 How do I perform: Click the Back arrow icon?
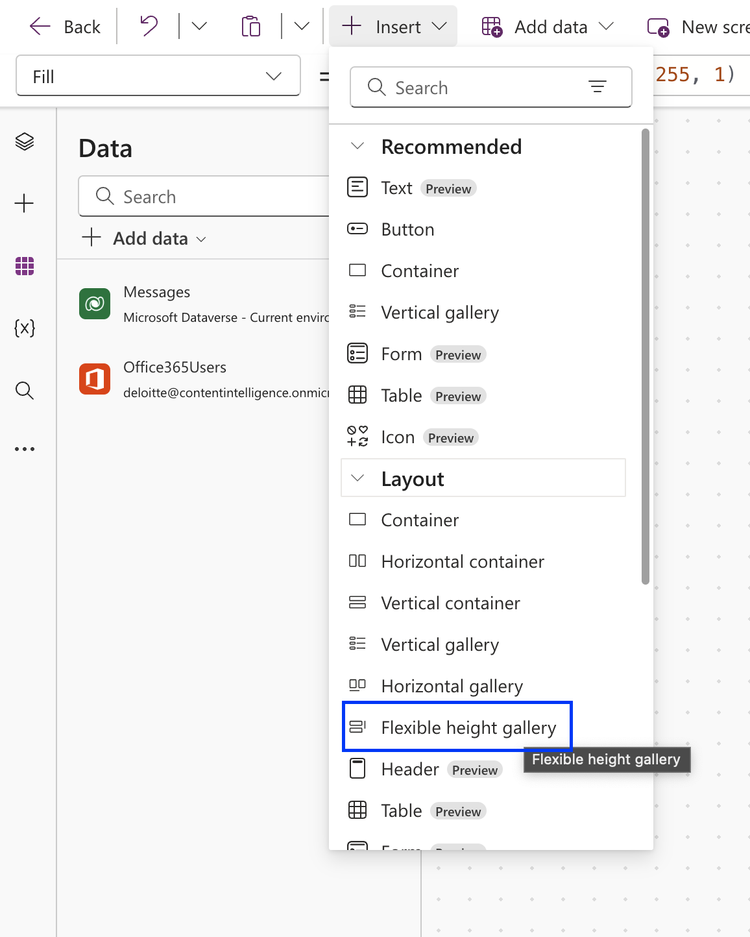click(x=40, y=26)
